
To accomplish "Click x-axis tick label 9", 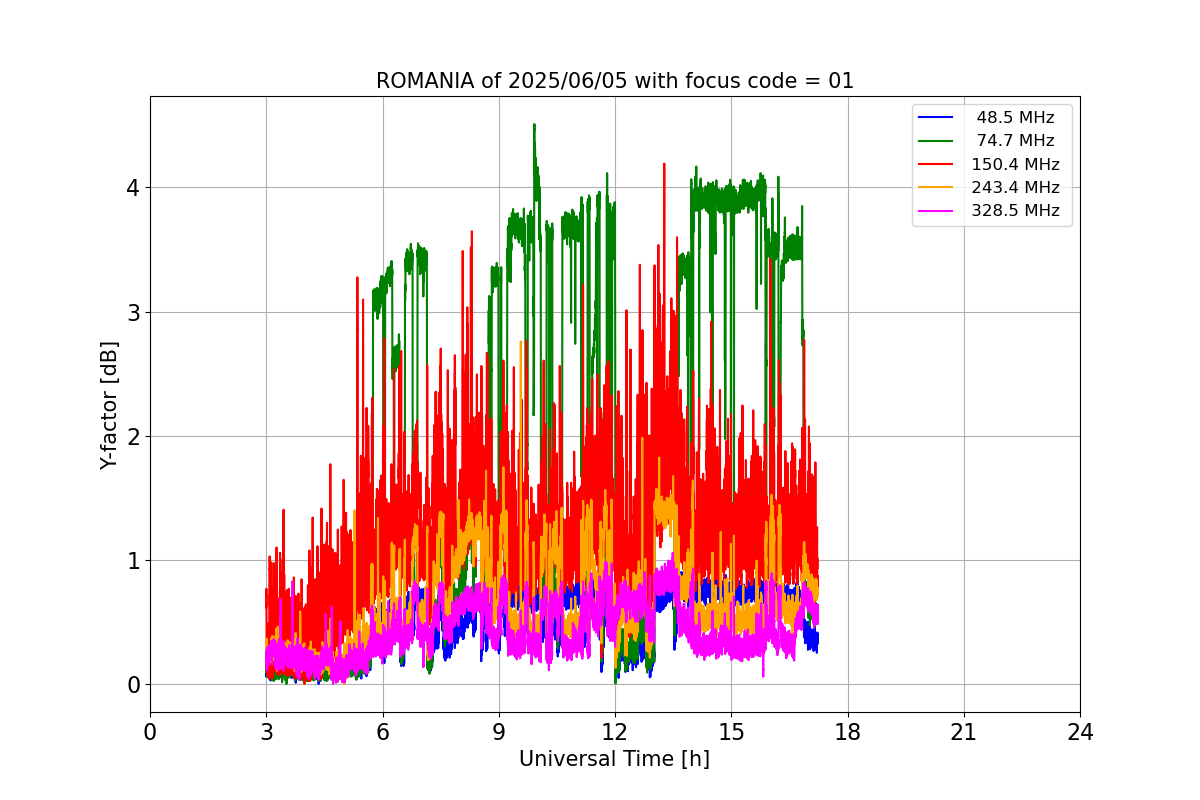I will (499, 732).
